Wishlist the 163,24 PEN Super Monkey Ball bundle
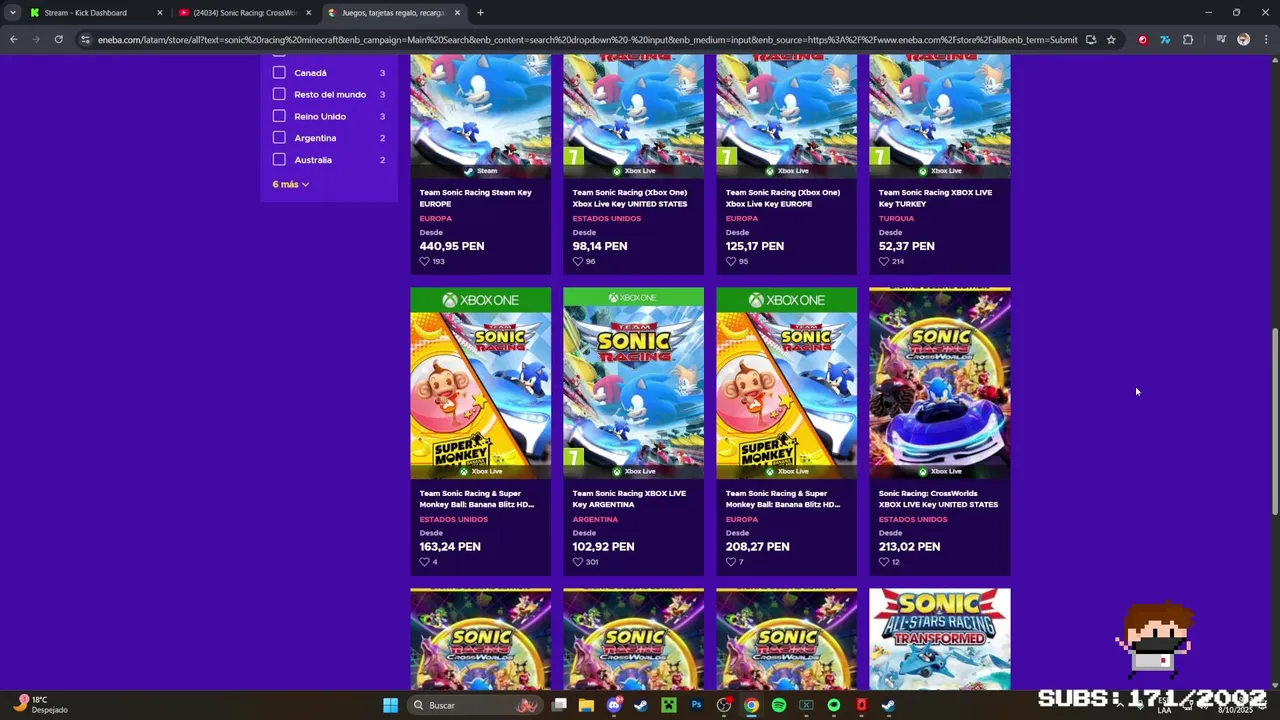1280x720 pixels. pyautogui.click(x=424, y=562)
